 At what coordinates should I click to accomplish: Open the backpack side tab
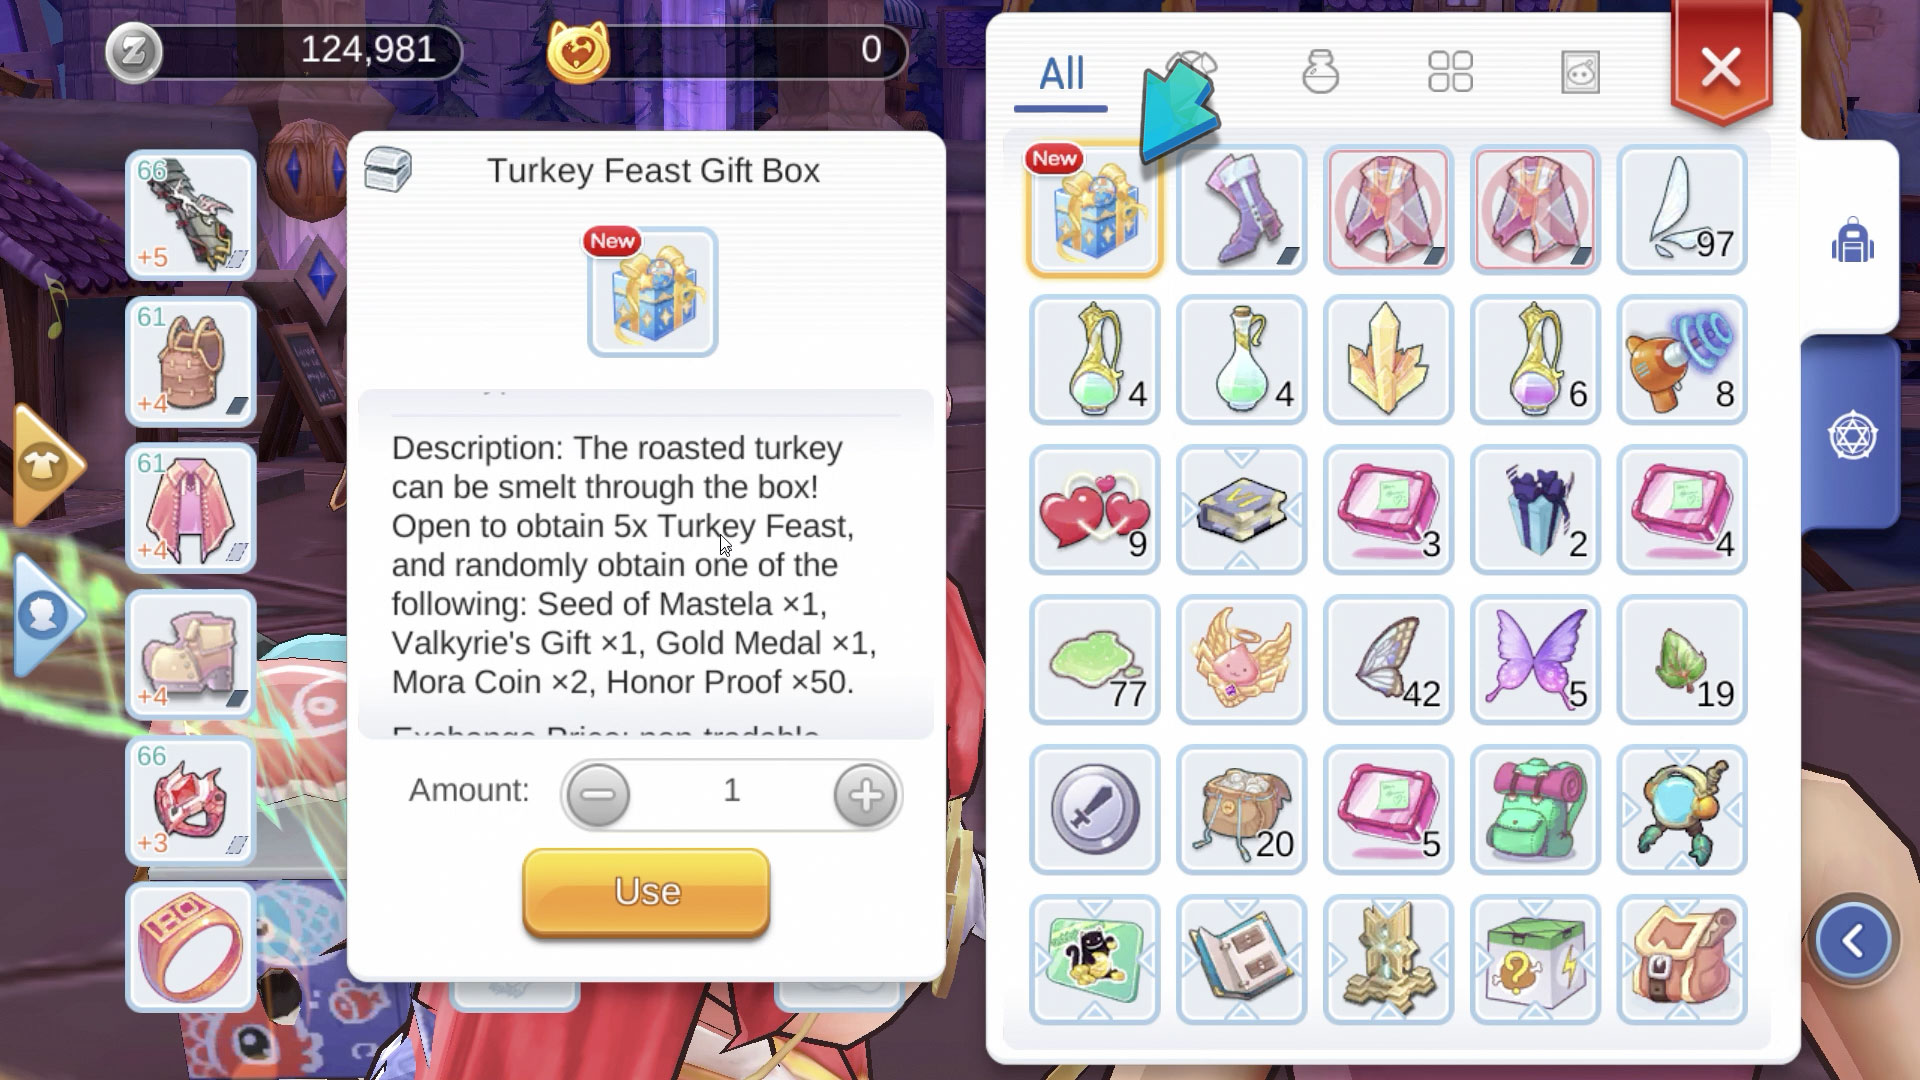[1852, 241]
